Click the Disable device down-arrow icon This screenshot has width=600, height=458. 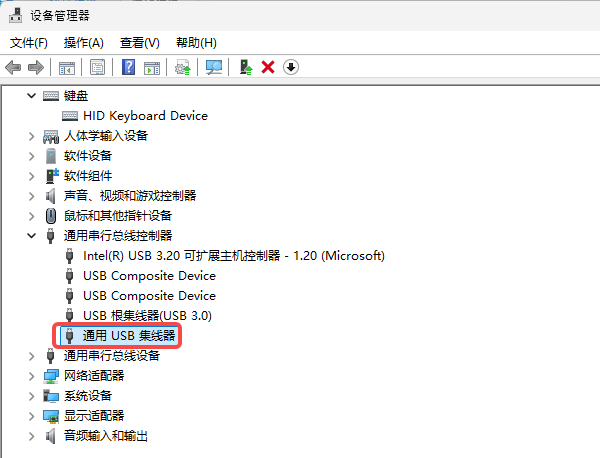(x=291, y=67)
